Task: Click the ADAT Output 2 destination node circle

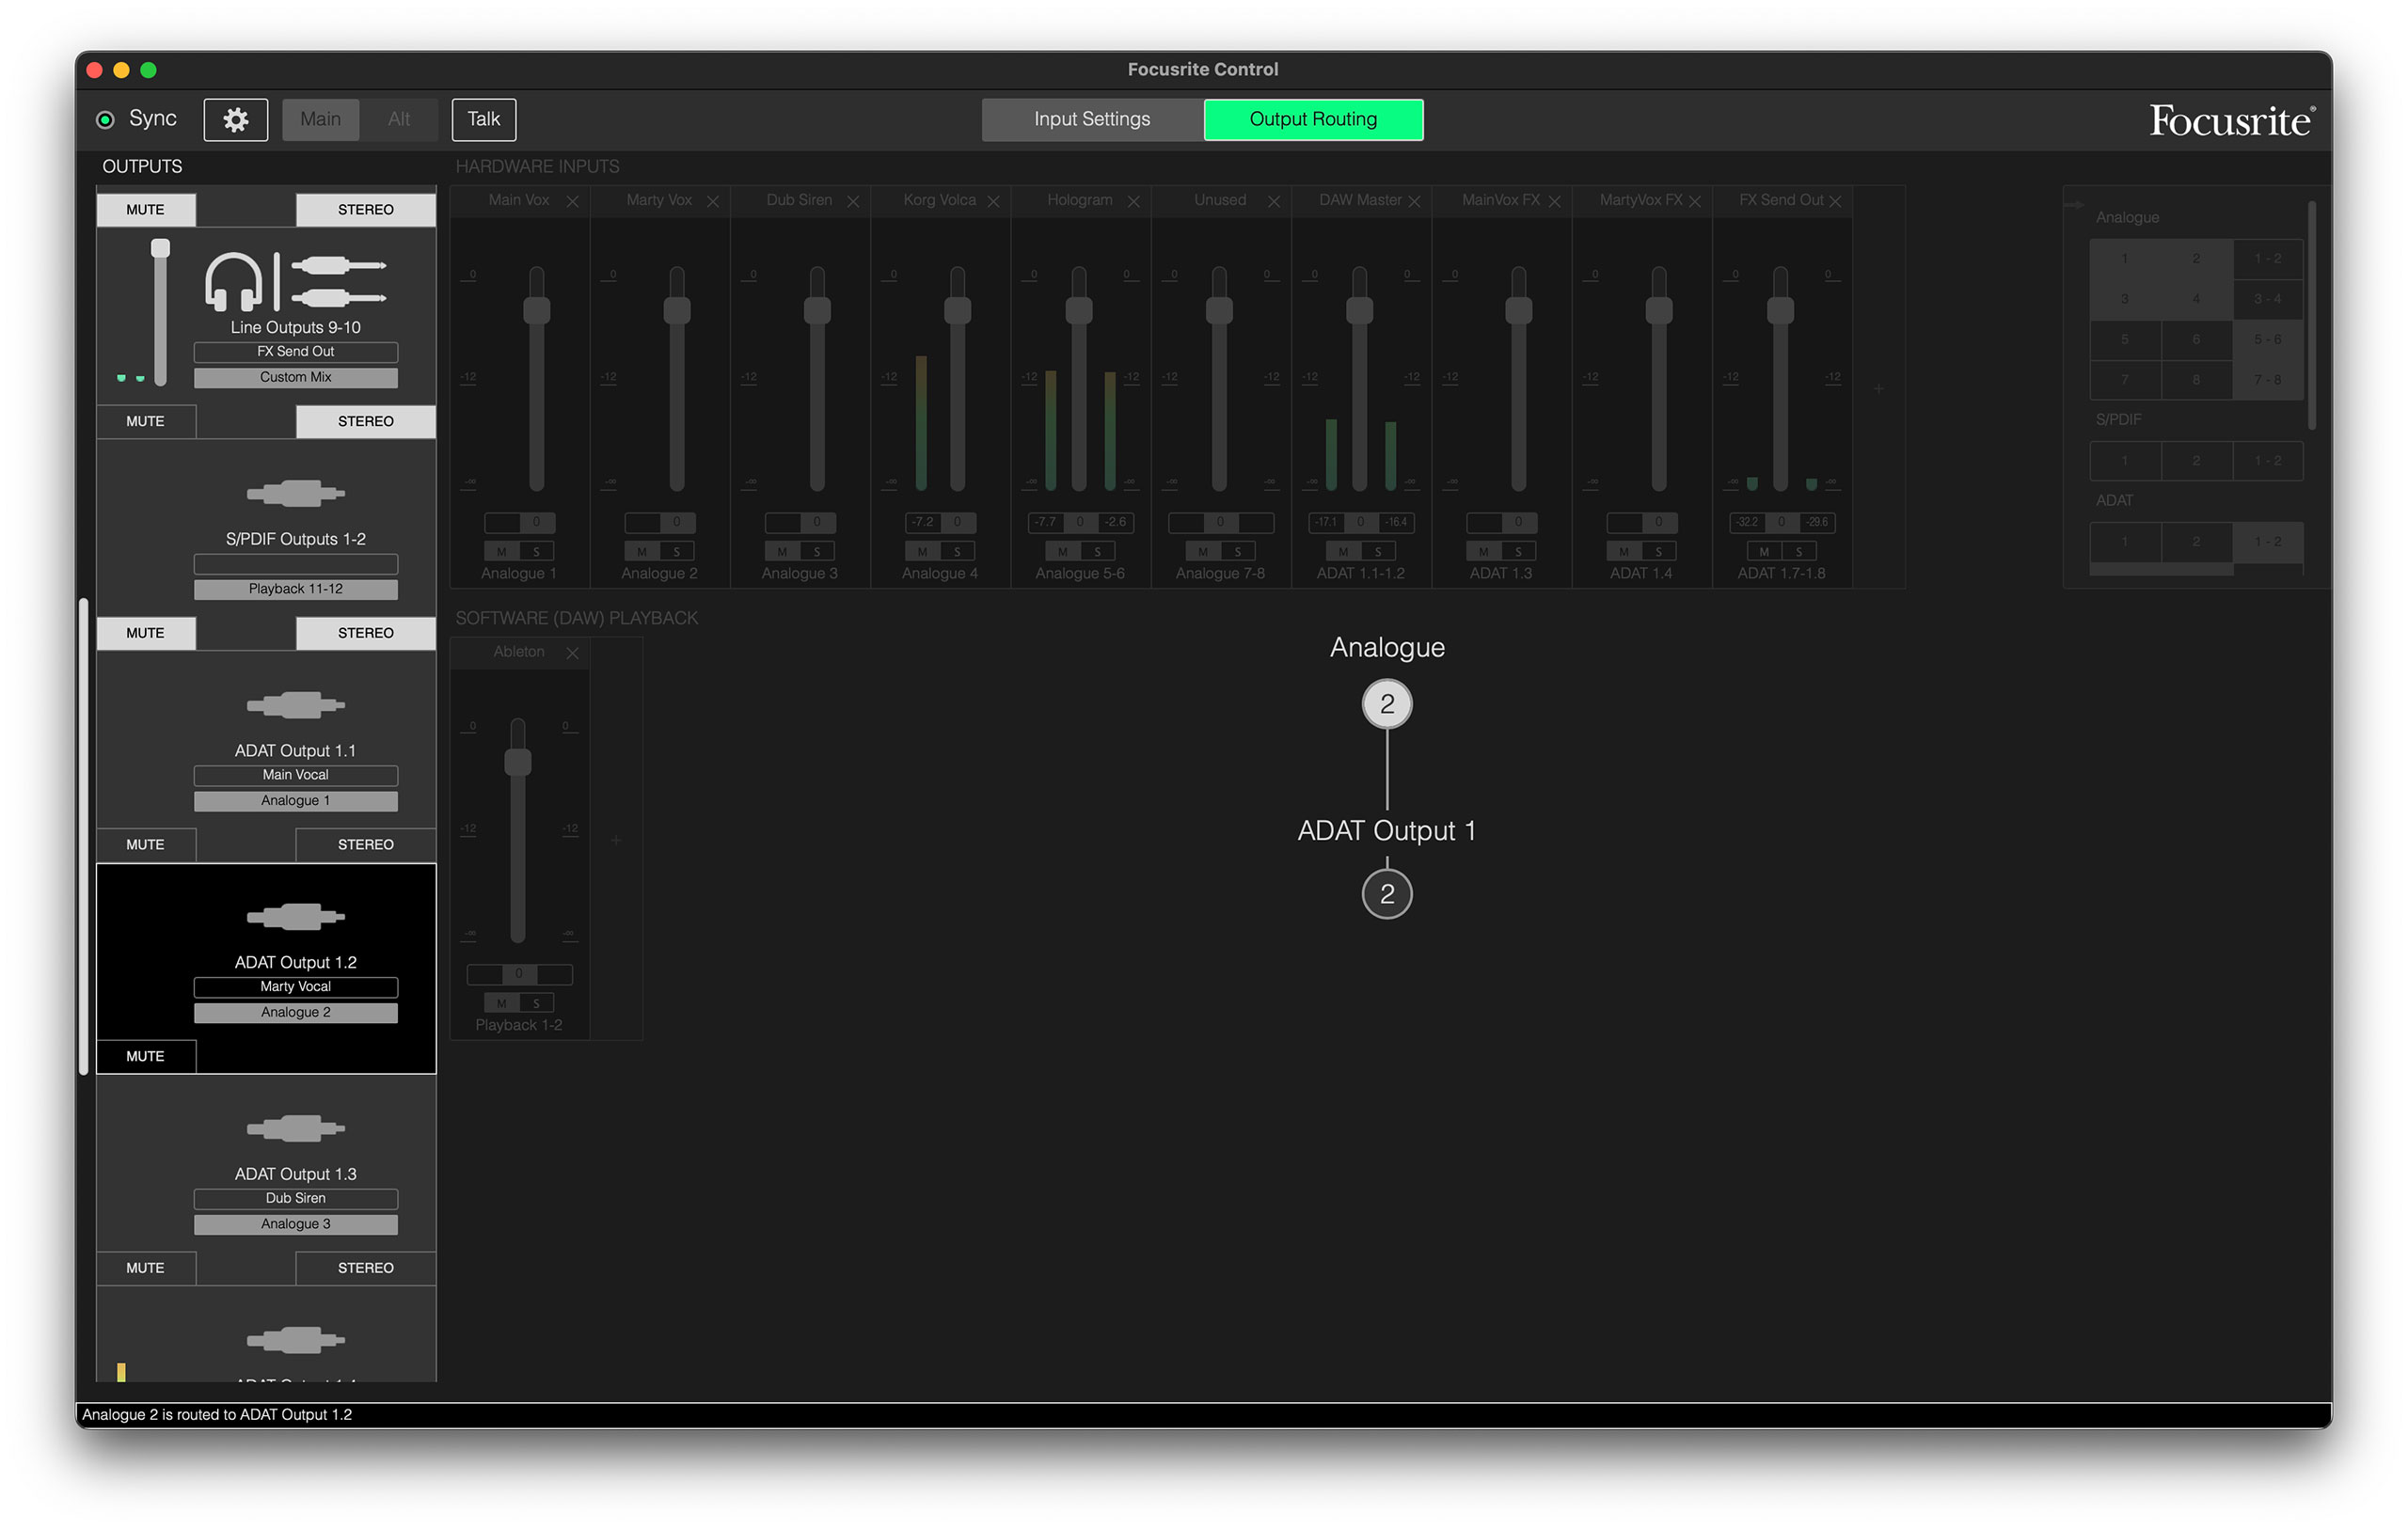Action: pyautogui.click(x=1387, y=894)
